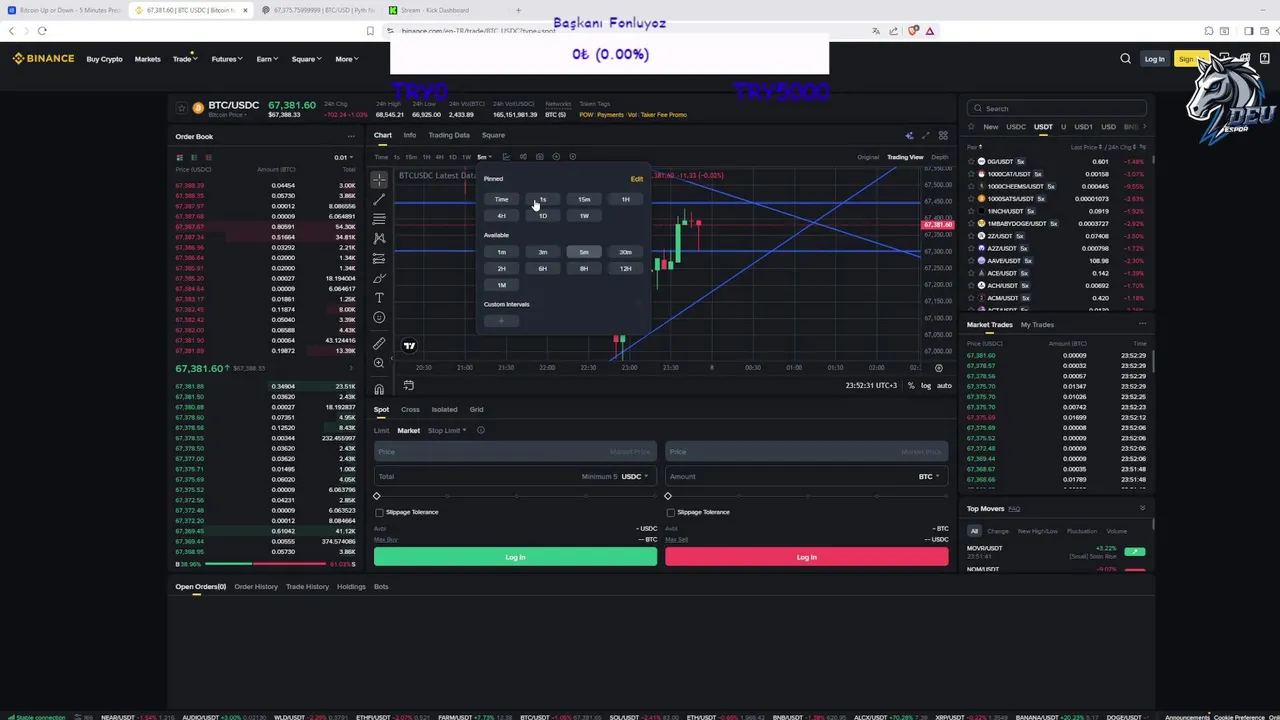Switch chart to Depth view
Viewport: 1280px width, 720px height.
coord(940,157)
